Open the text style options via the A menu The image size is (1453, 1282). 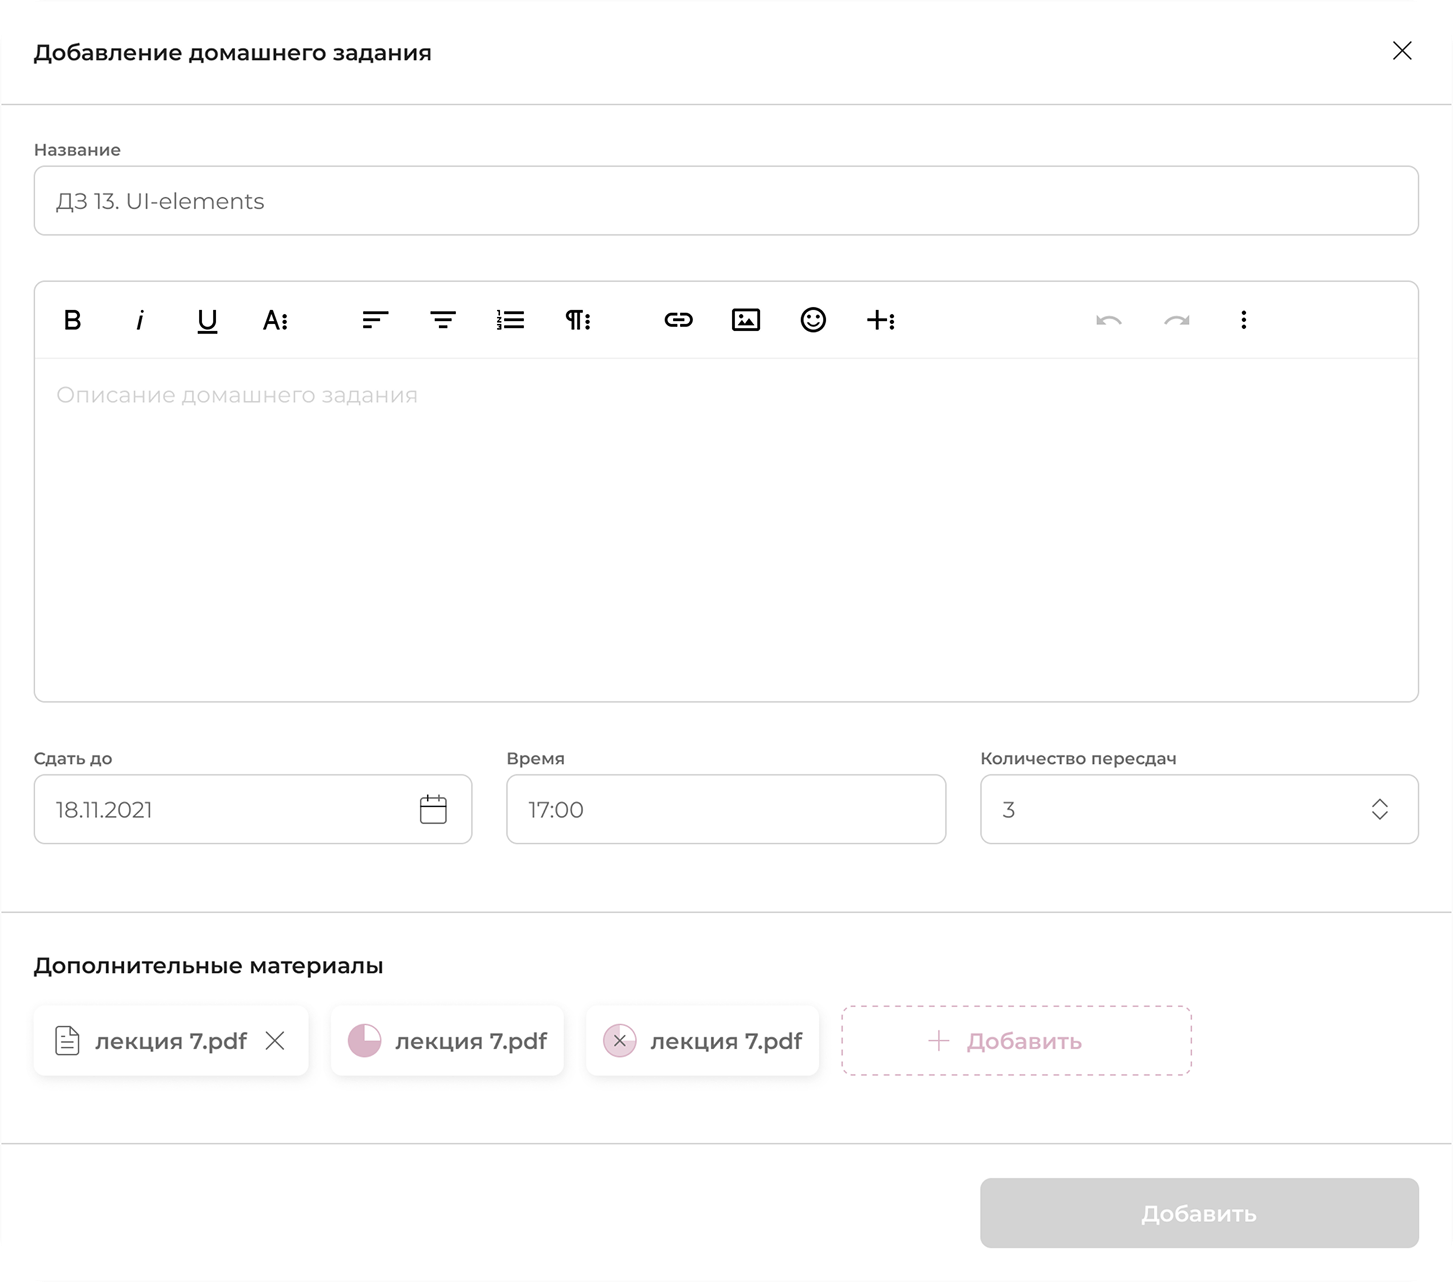[276, 320]
